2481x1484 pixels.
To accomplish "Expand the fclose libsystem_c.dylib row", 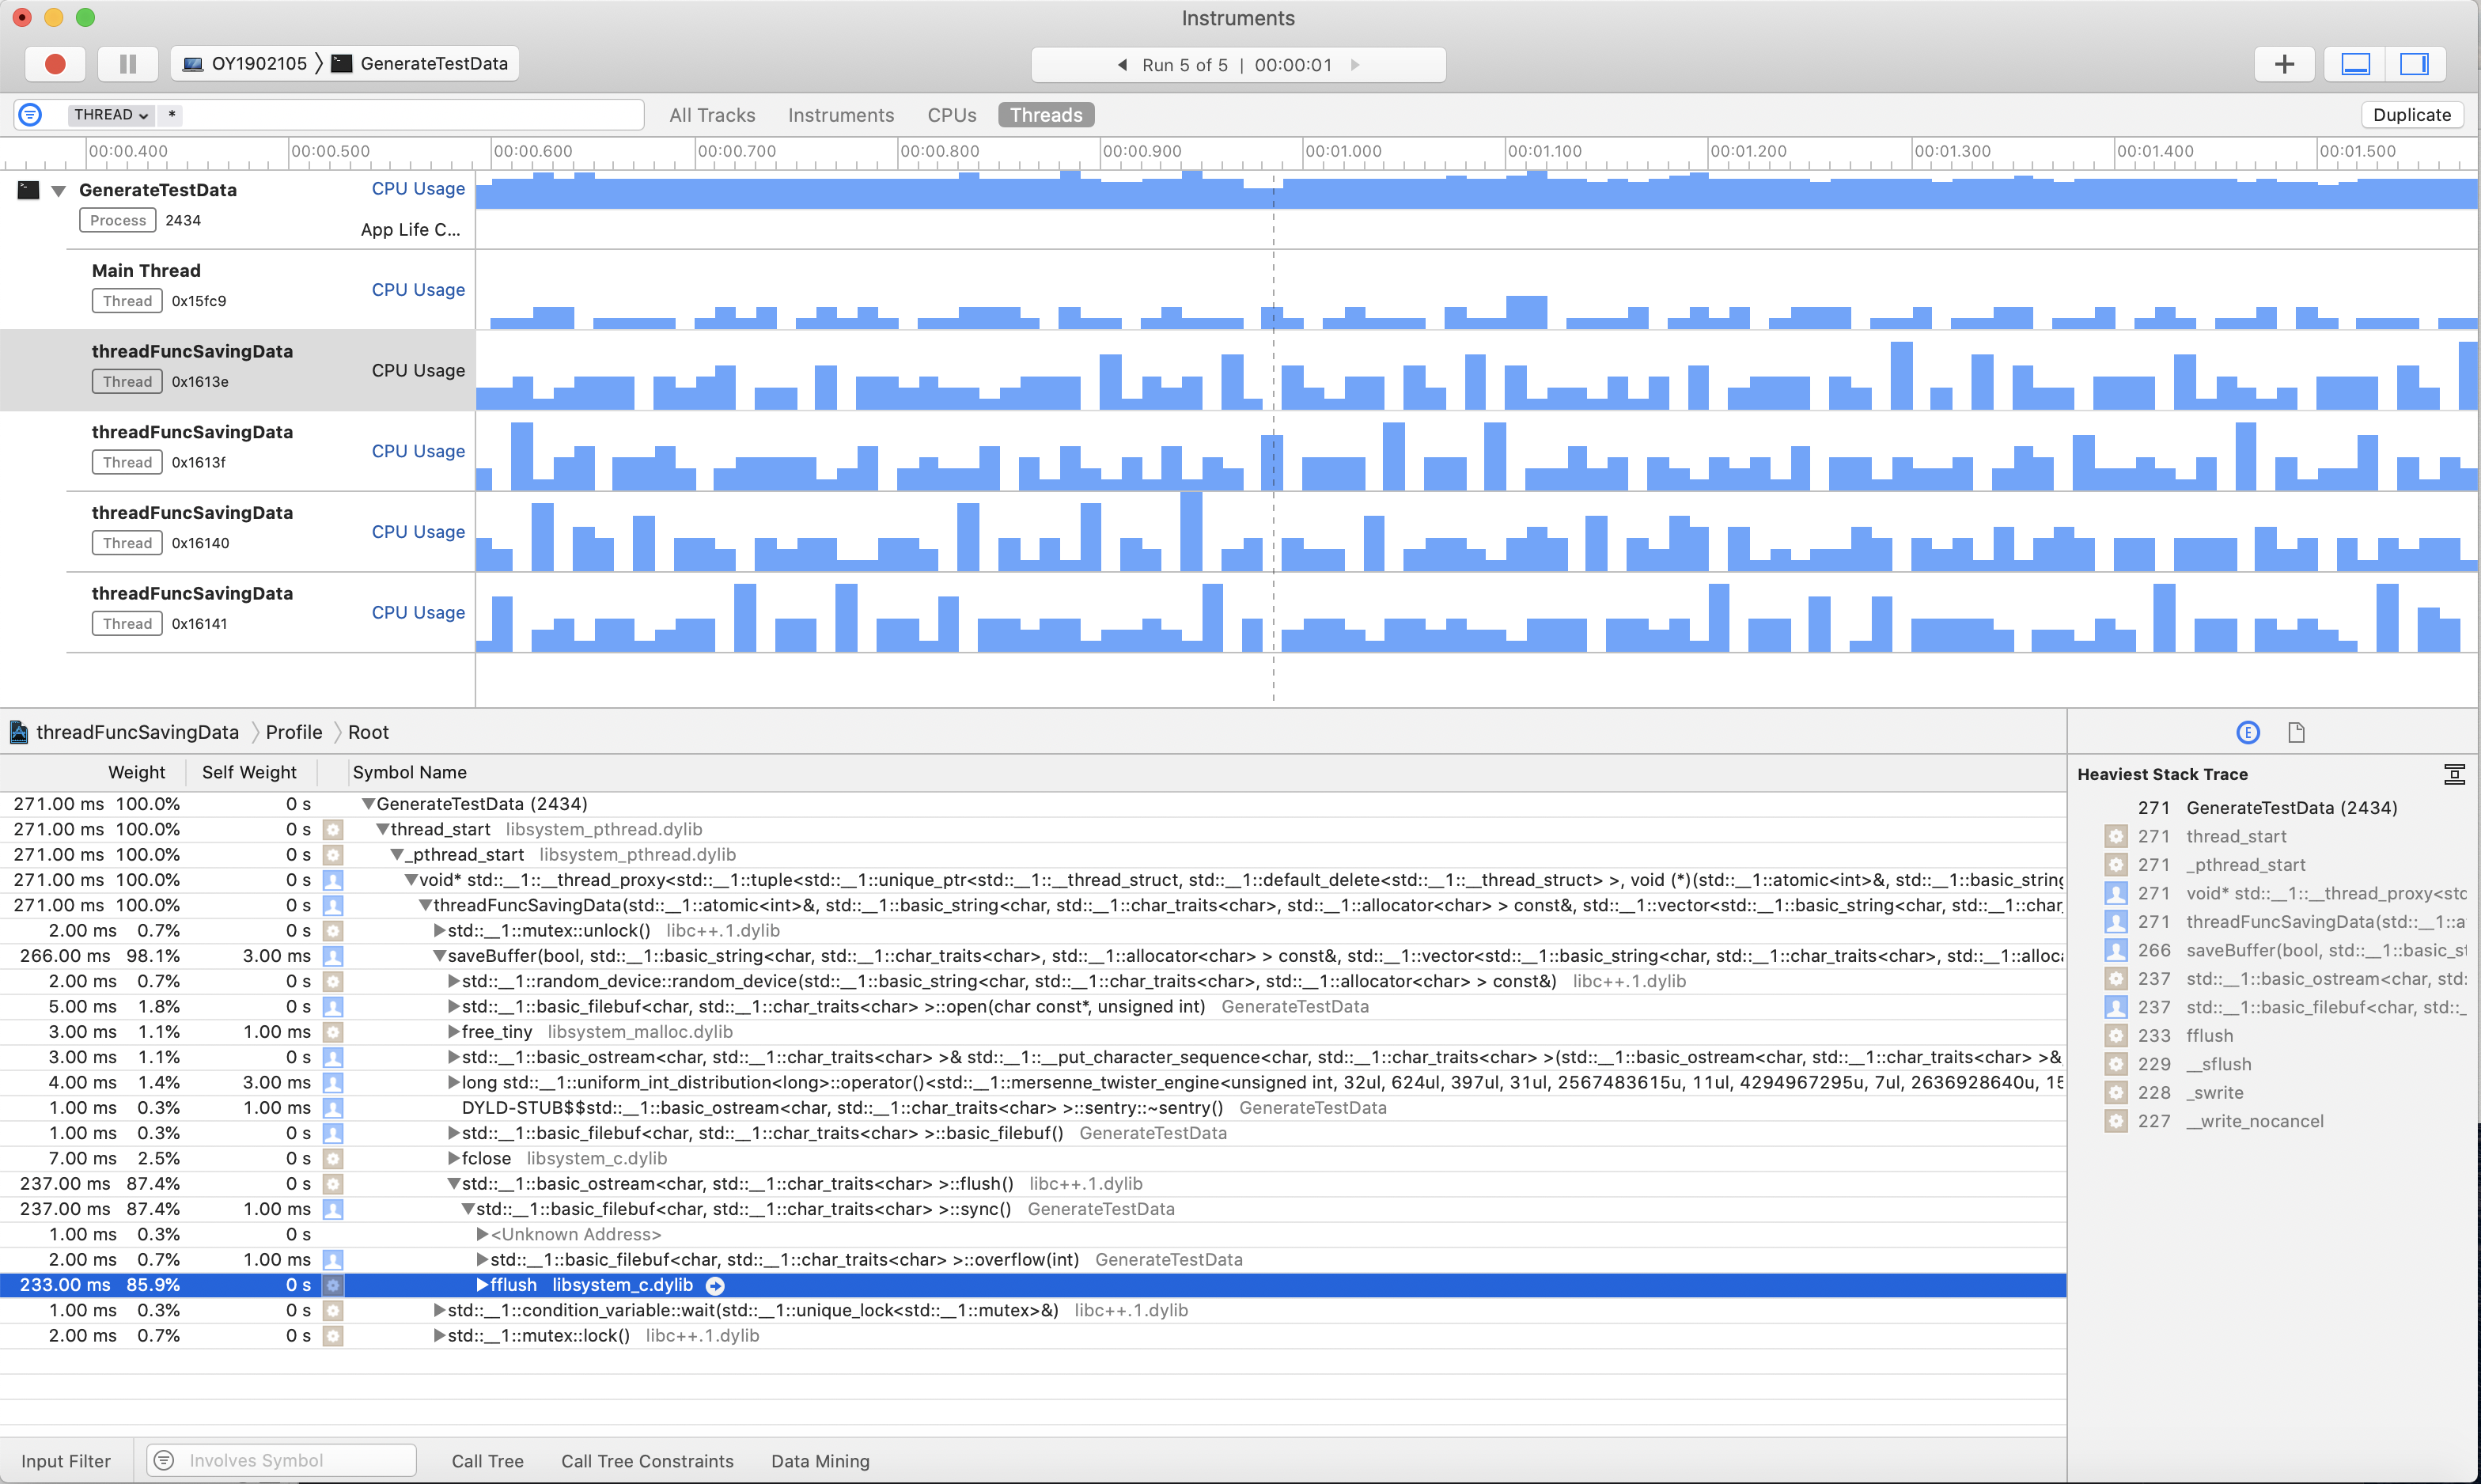I will (x=453, y=1158).
